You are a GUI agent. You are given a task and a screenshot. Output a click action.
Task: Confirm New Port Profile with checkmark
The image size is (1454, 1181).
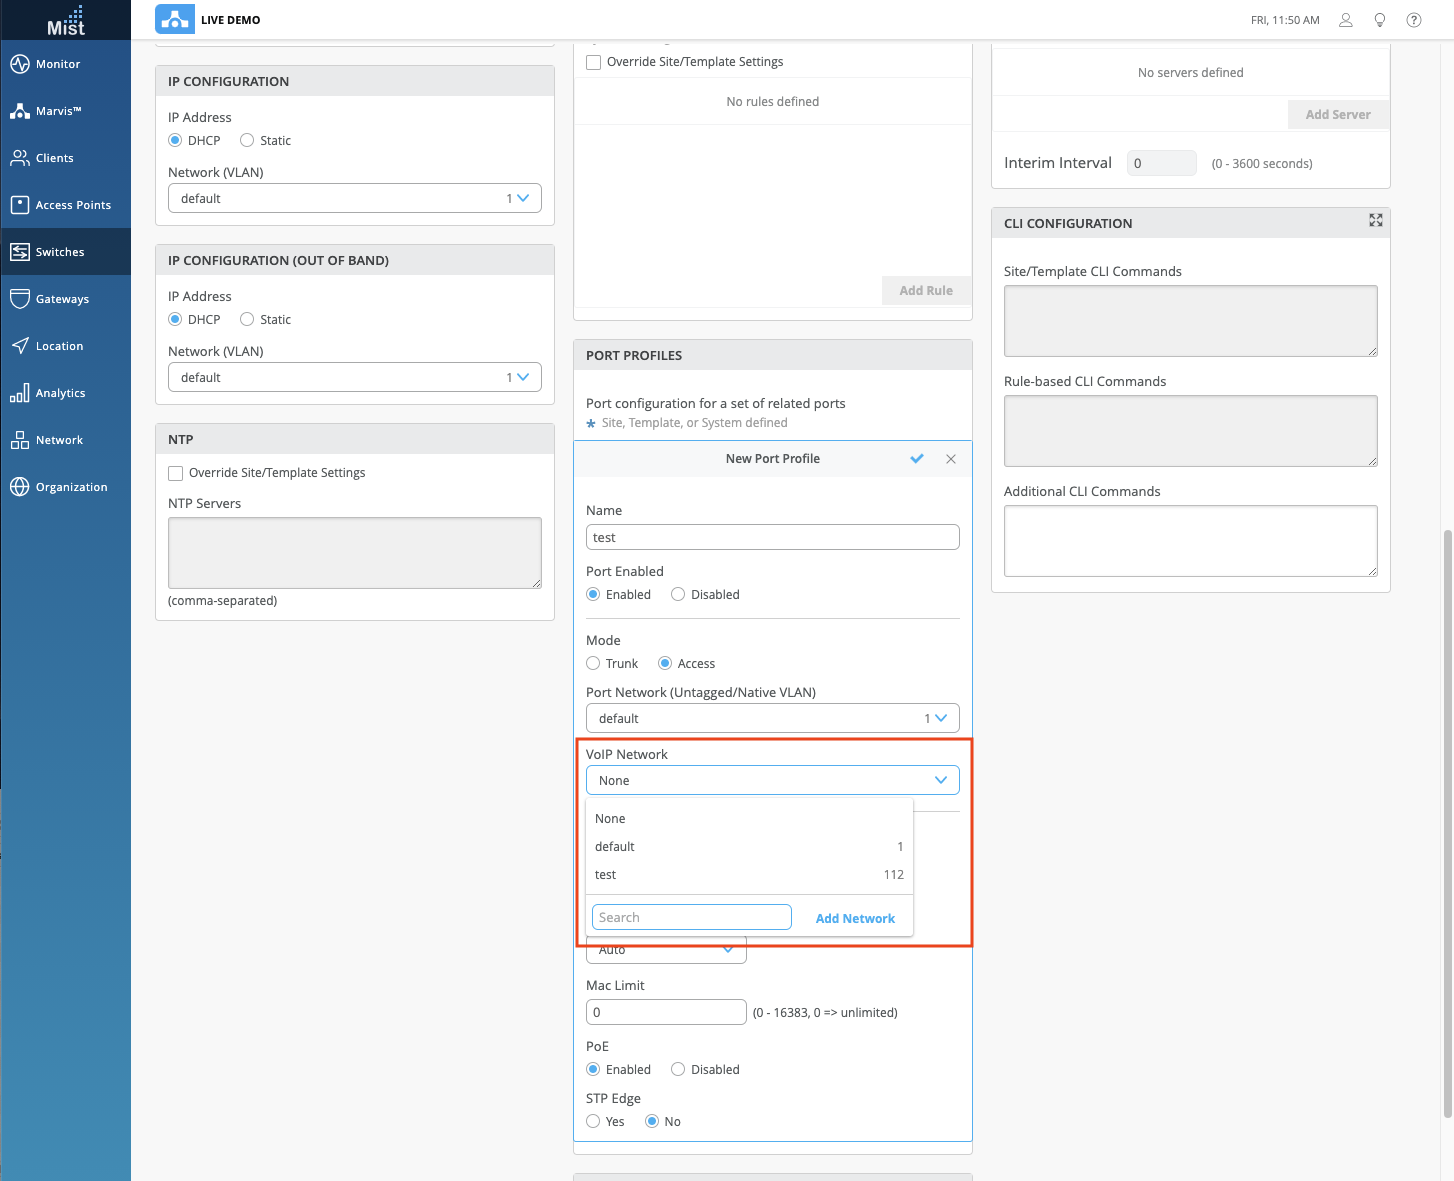click(x=917, y=459)
